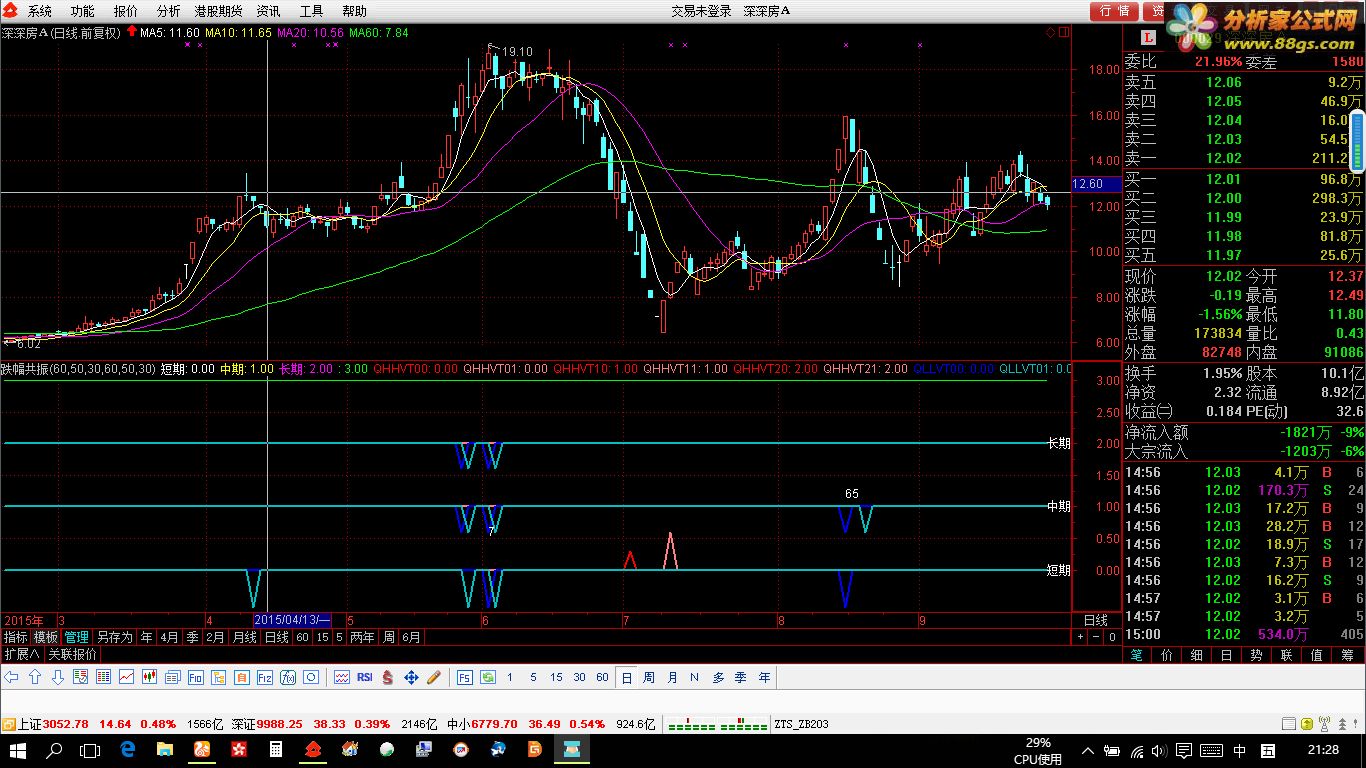Viewport: 1366px width, 768px height.
Task: Click the 筹 tab in right panel
Action: coord(1347,655)
